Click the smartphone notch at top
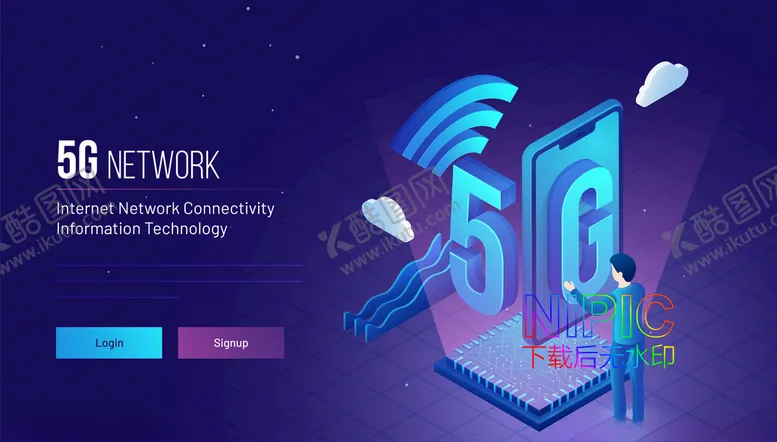The height and width of the screenshot is (442, 777). tap(577, 135)
